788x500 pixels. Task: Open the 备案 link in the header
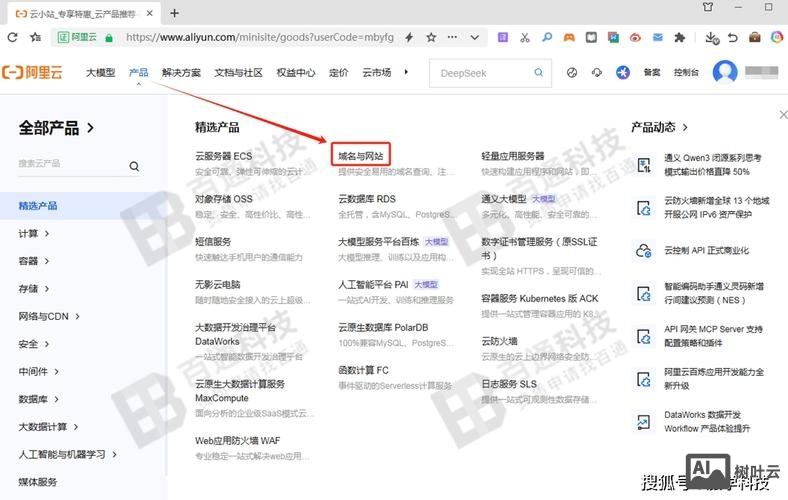[652, 73]
